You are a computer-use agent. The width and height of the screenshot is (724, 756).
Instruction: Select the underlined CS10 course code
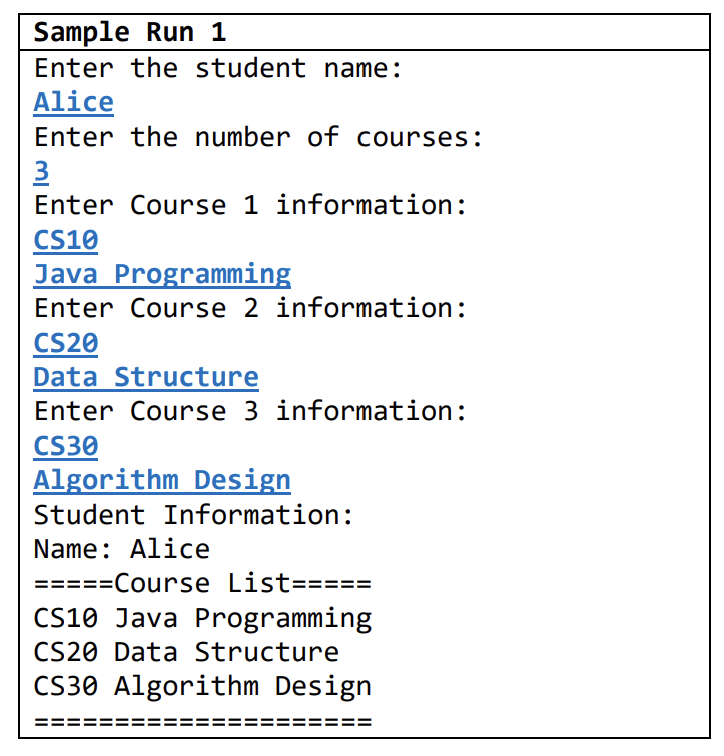point(66,240)
